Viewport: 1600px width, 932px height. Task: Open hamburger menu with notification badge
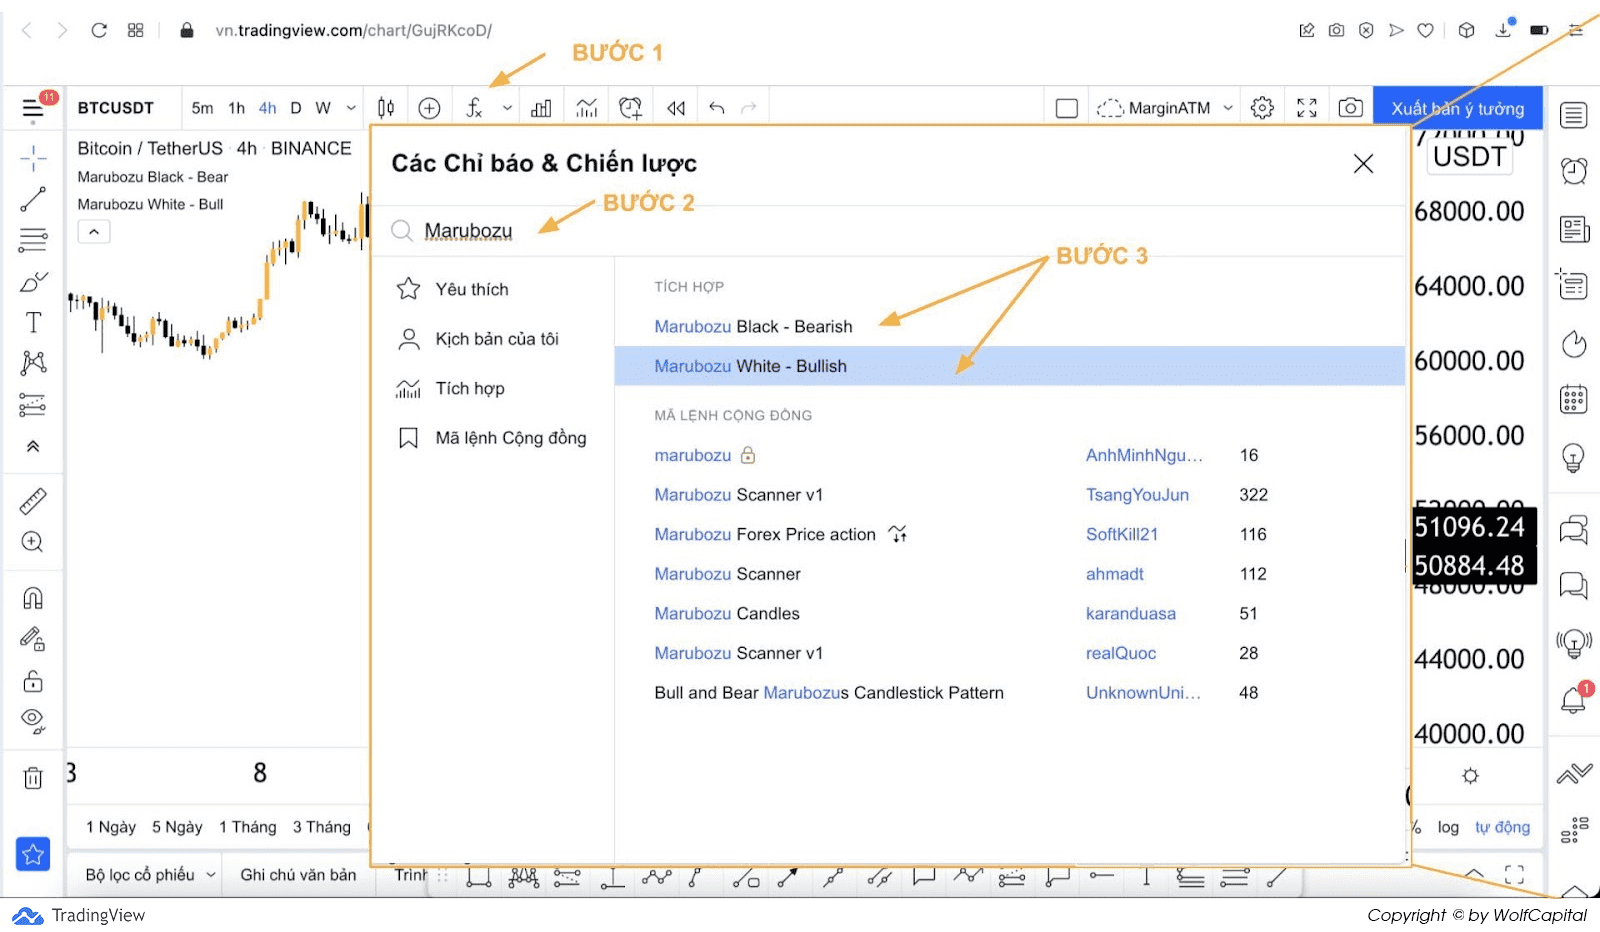tap(35, 108)
